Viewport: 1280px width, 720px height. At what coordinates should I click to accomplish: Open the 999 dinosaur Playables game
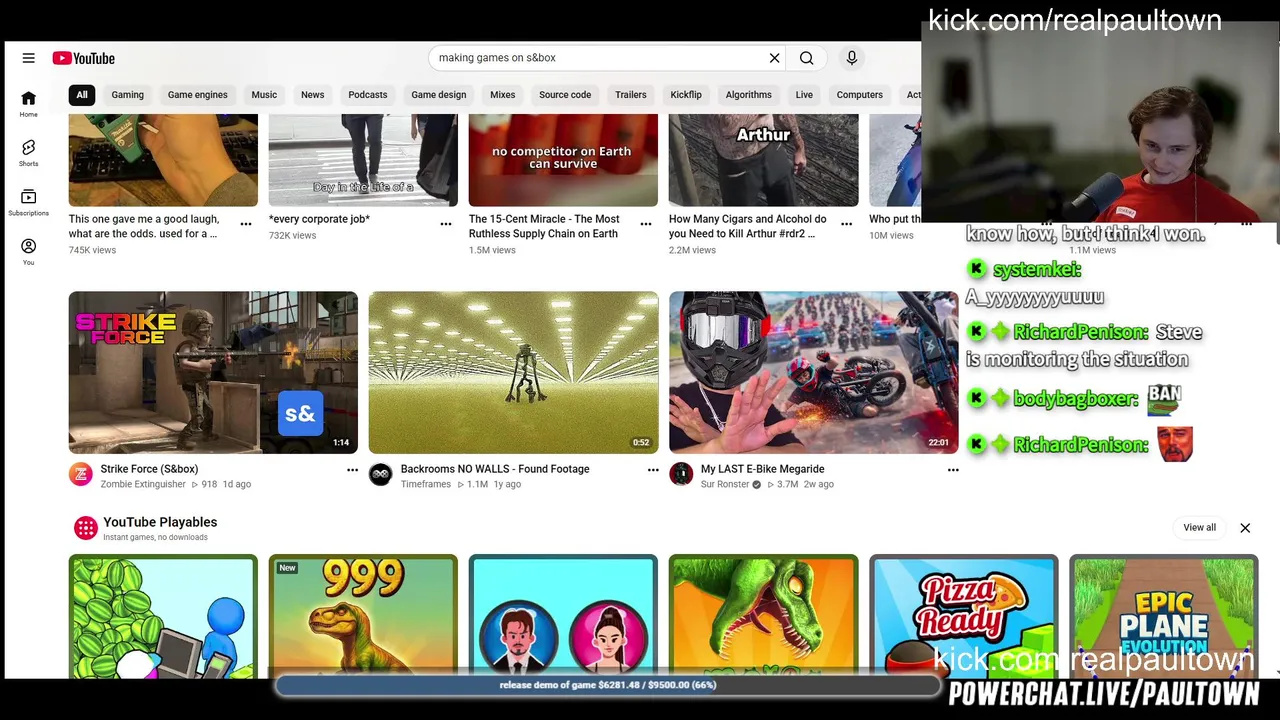tap(363, 616)
